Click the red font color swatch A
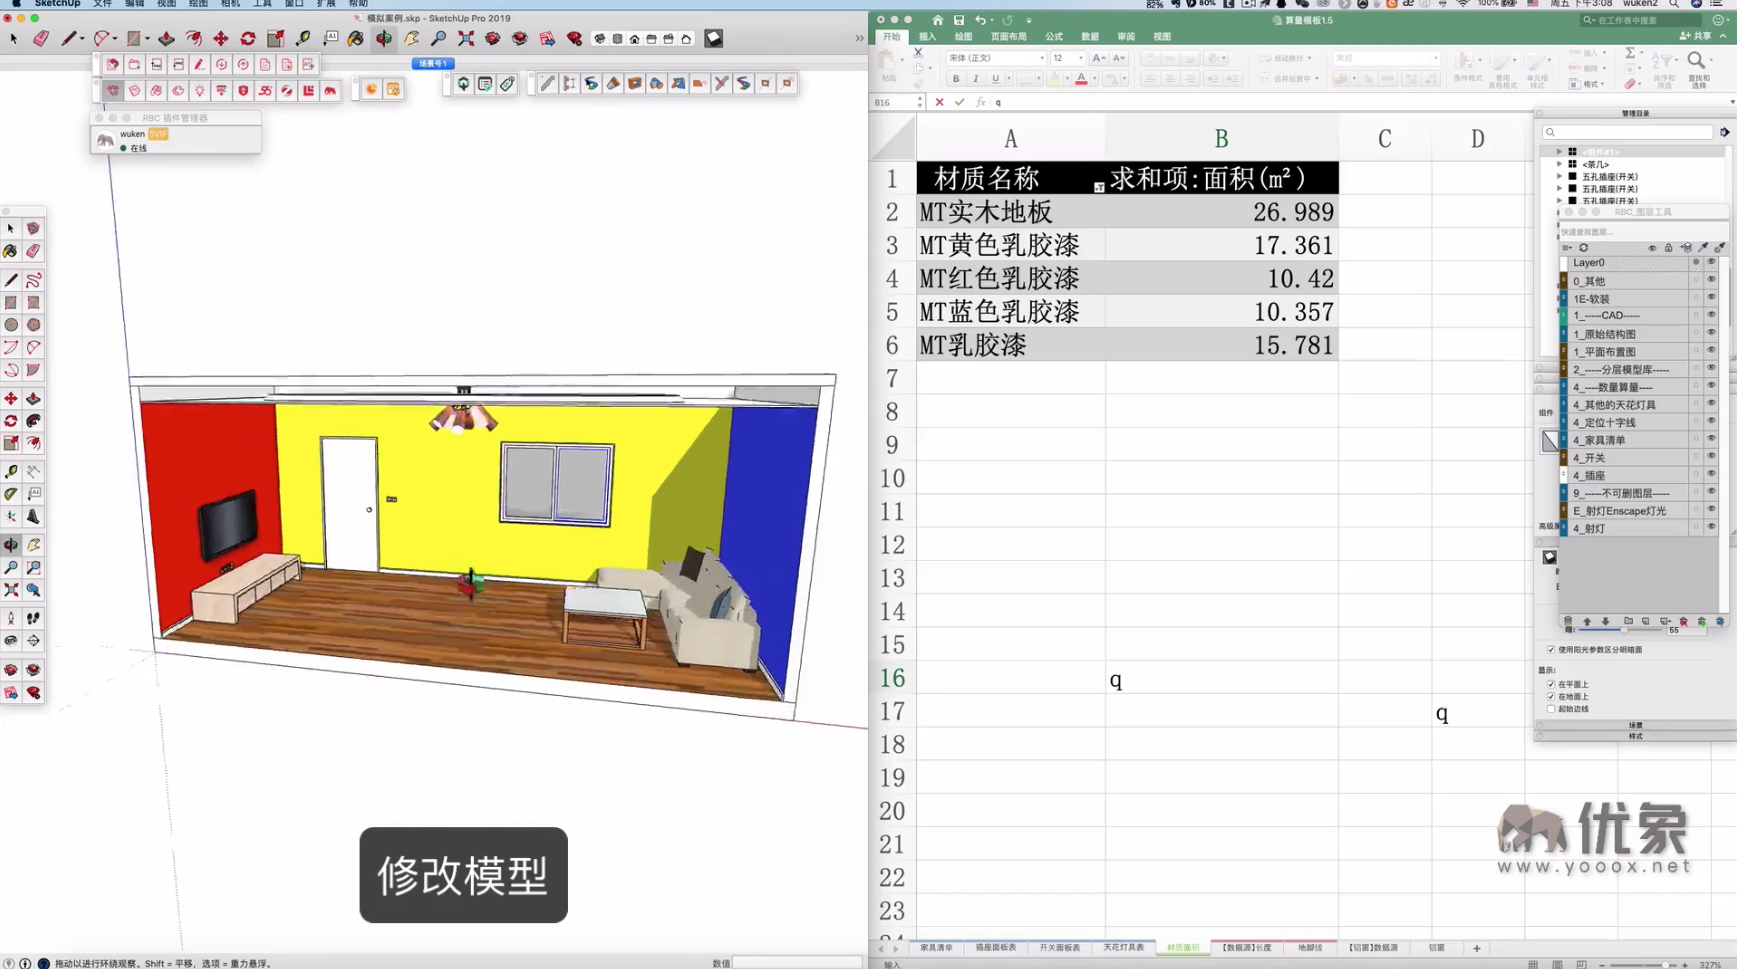This screenshot has width=1737, height=969. coord(1081,79)
